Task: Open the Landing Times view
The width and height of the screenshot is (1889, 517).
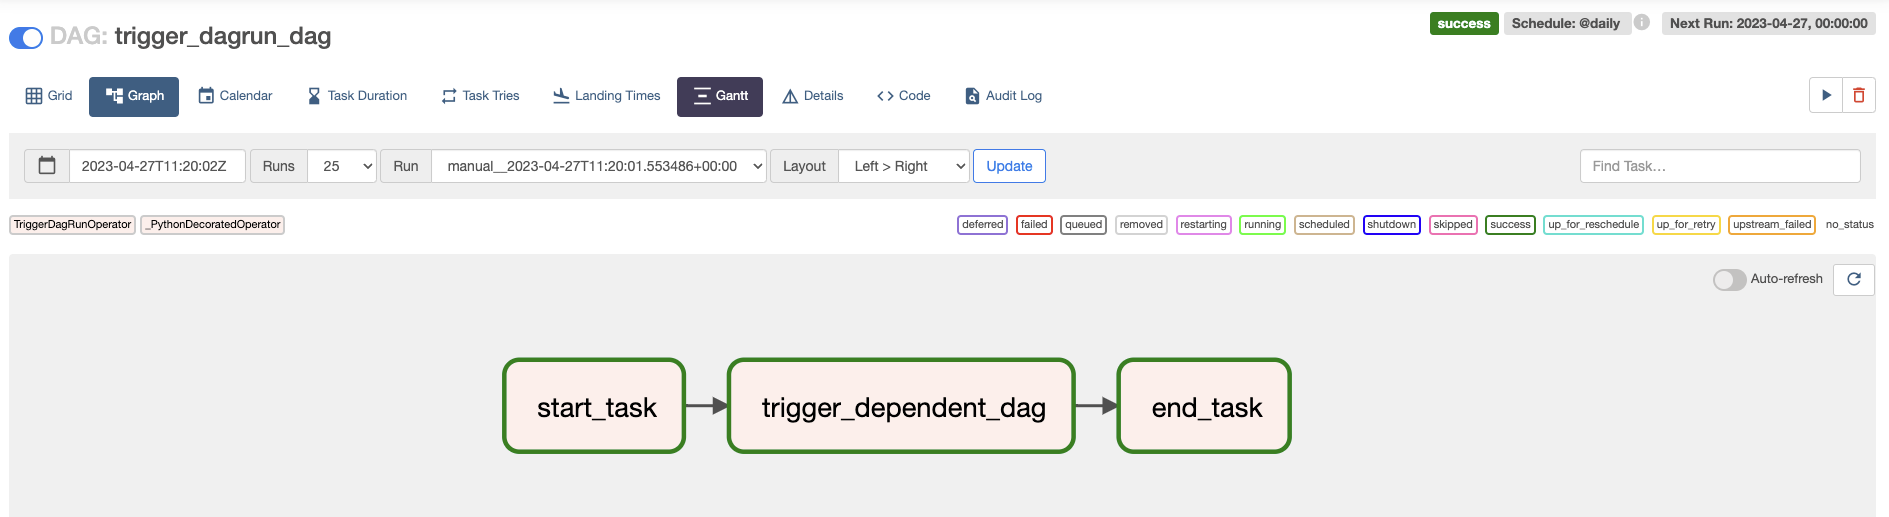Action: 607,96
